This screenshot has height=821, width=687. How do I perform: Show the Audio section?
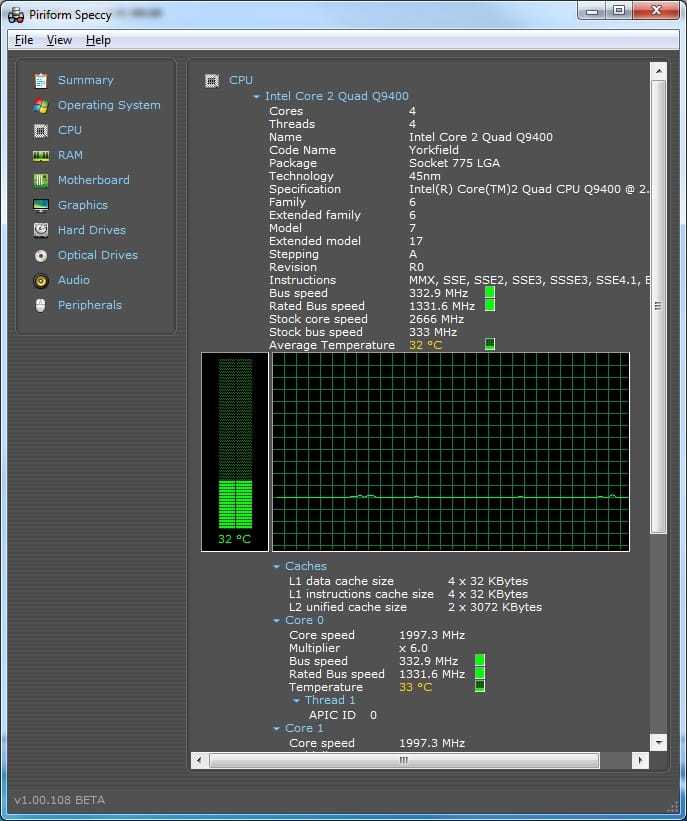pyautogui.click(x=73, y=280)
